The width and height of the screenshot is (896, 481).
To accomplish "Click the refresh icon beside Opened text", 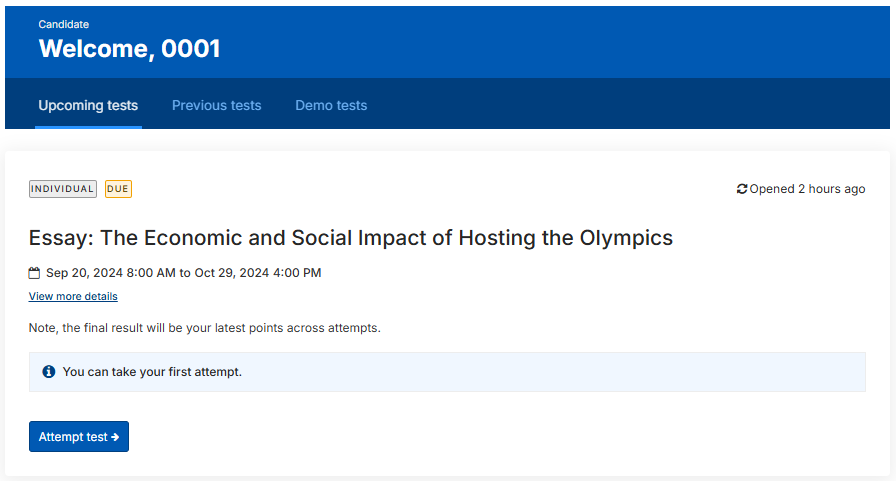I will [742, 189].
